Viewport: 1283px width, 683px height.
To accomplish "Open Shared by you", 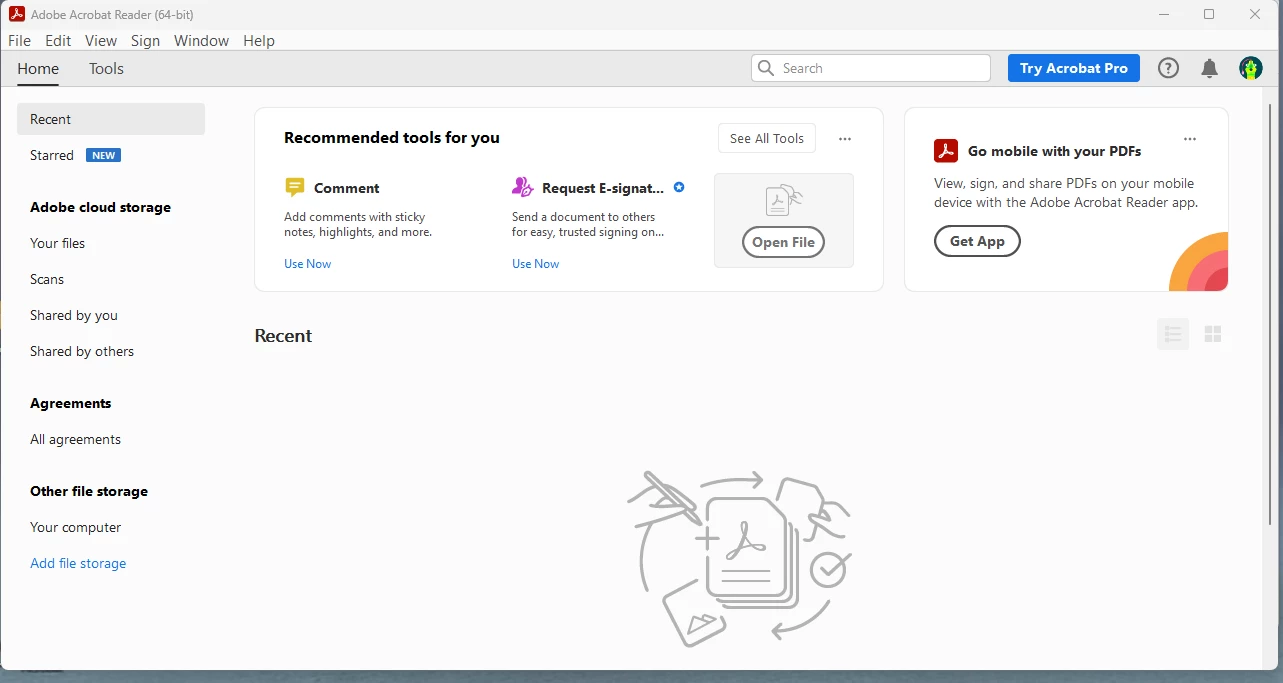I will [74, 315].
